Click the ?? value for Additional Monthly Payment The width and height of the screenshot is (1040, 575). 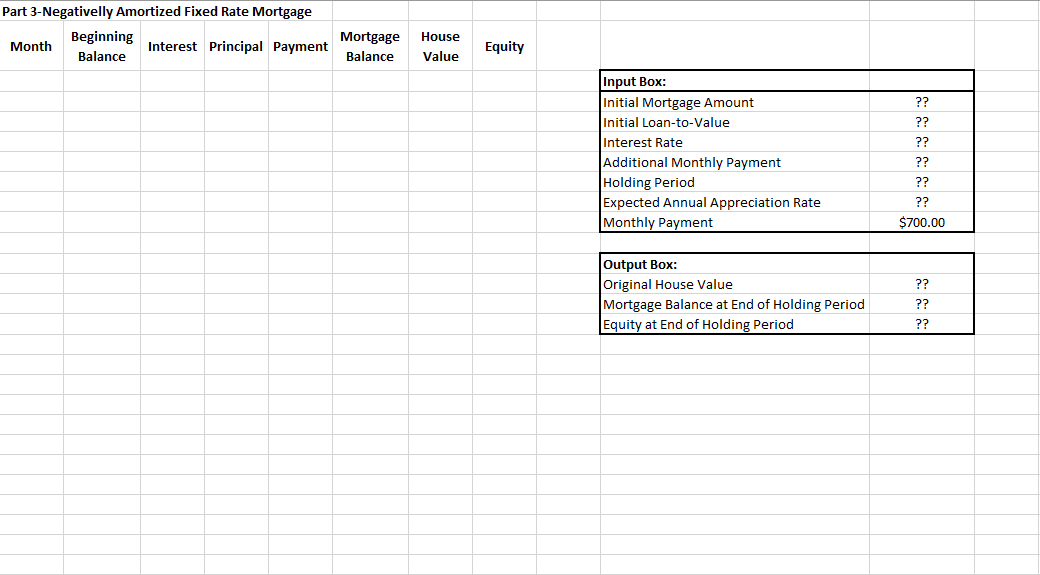pos(922,162)
